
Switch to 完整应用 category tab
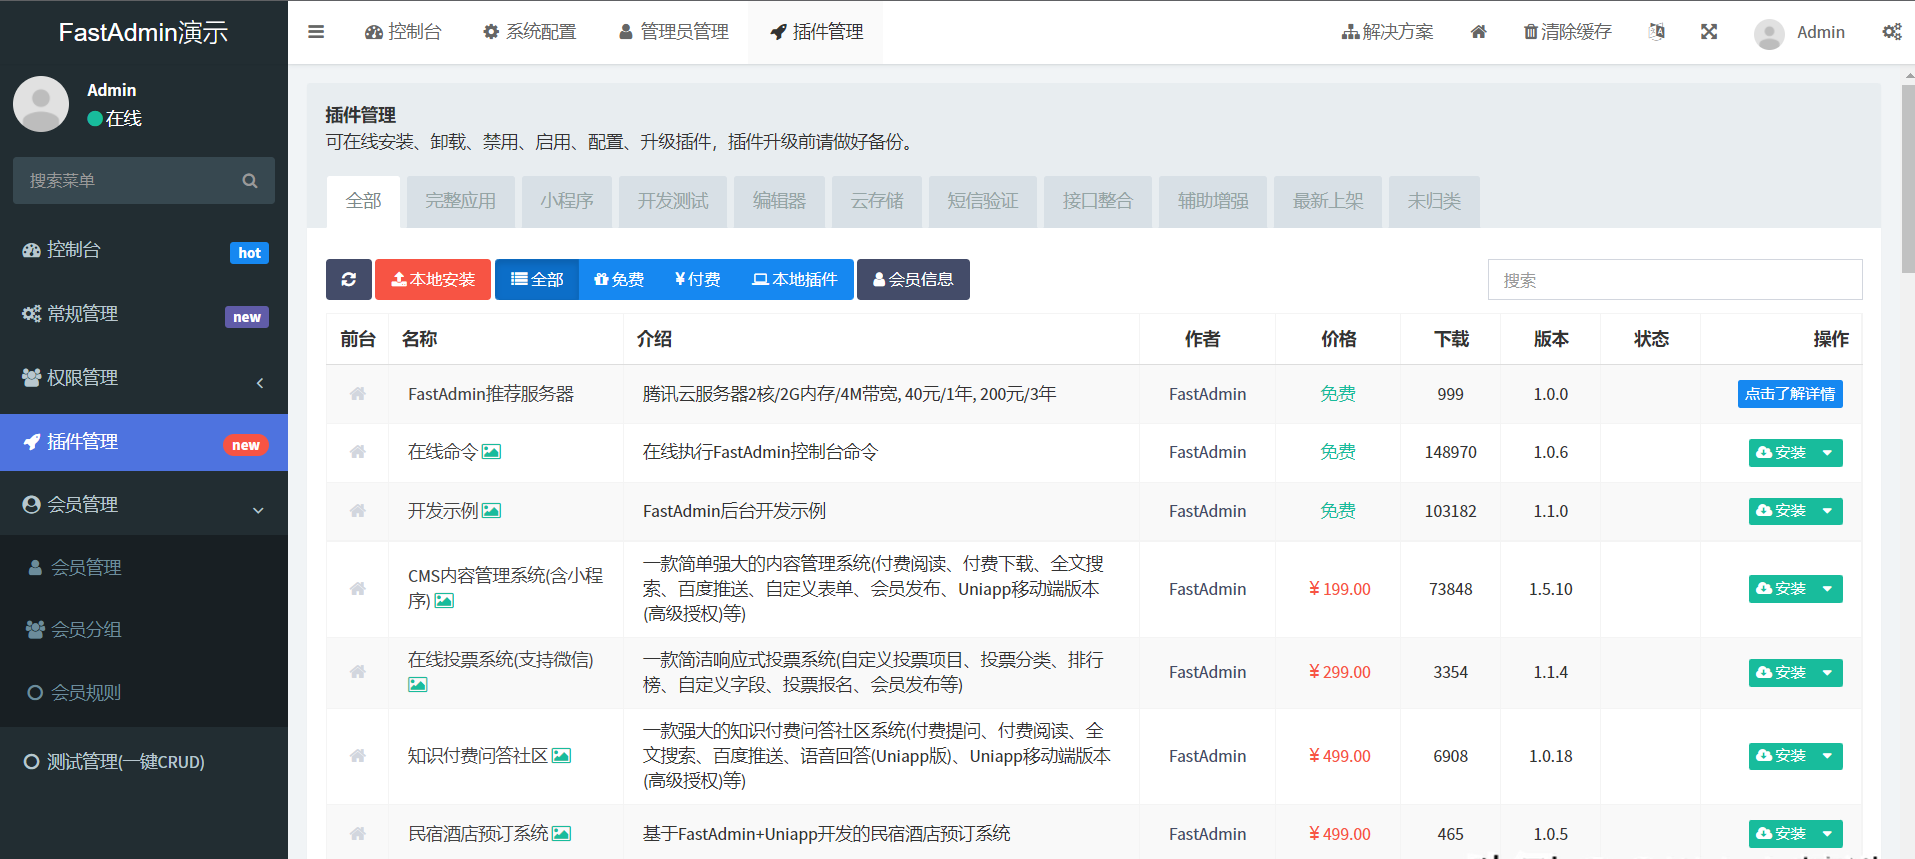(460, 201)
